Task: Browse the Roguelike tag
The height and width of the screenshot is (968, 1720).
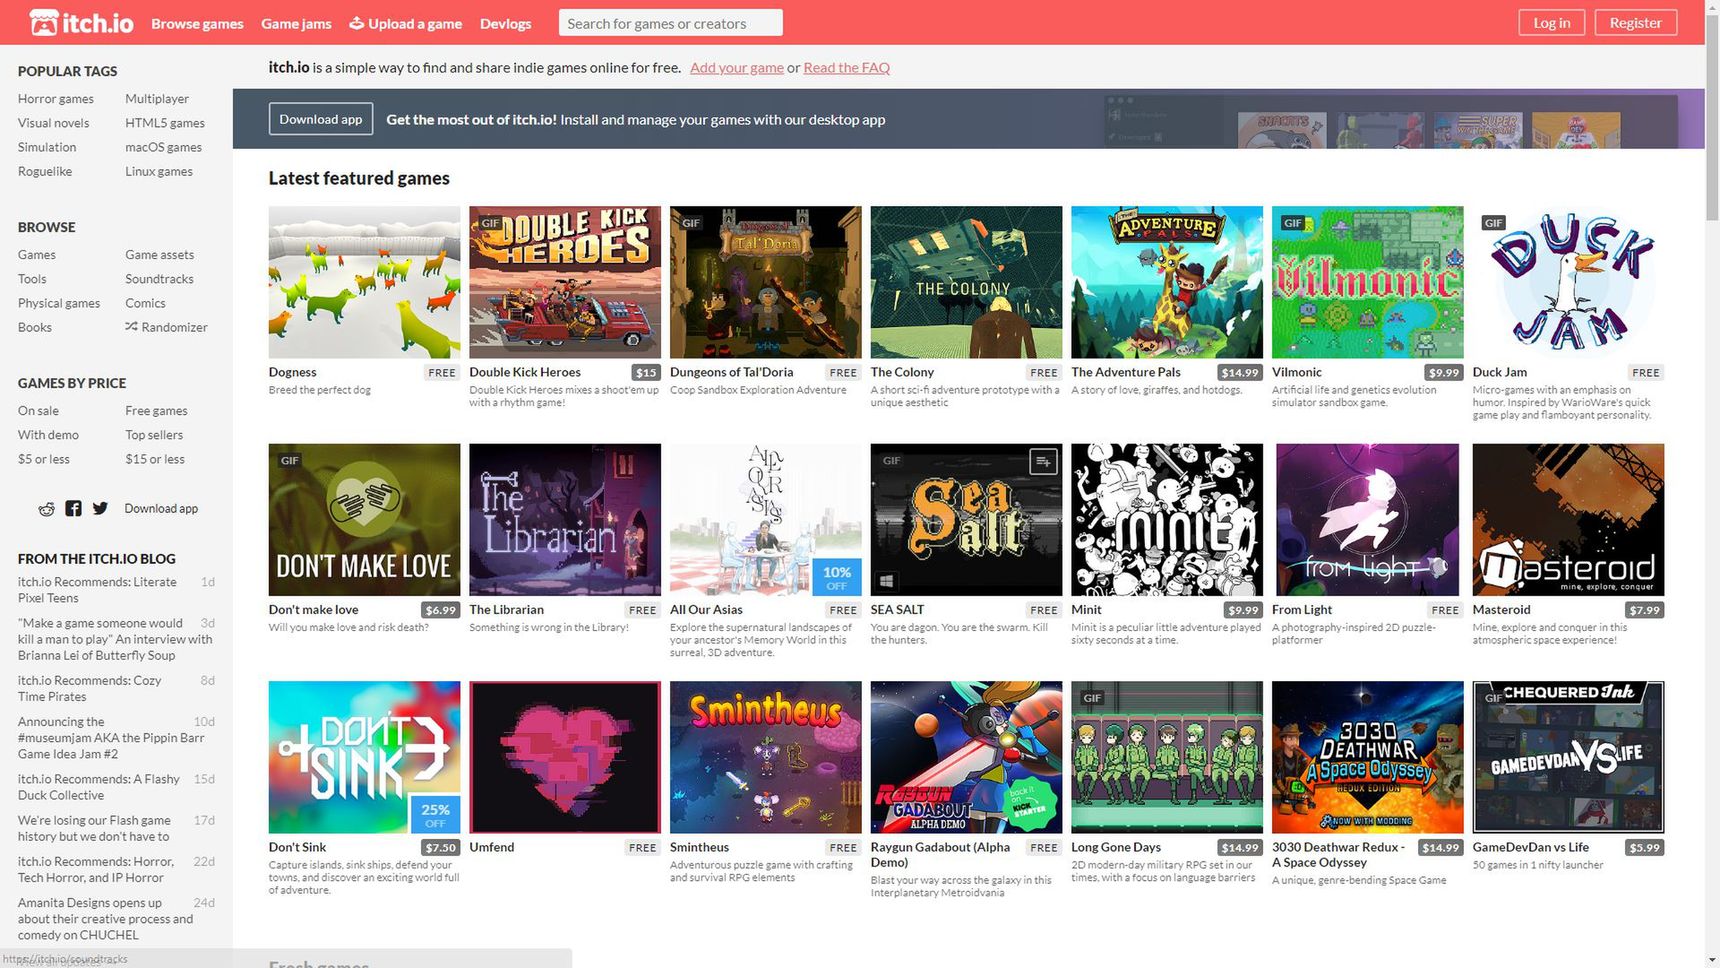Action: click(x=45, y=171)
